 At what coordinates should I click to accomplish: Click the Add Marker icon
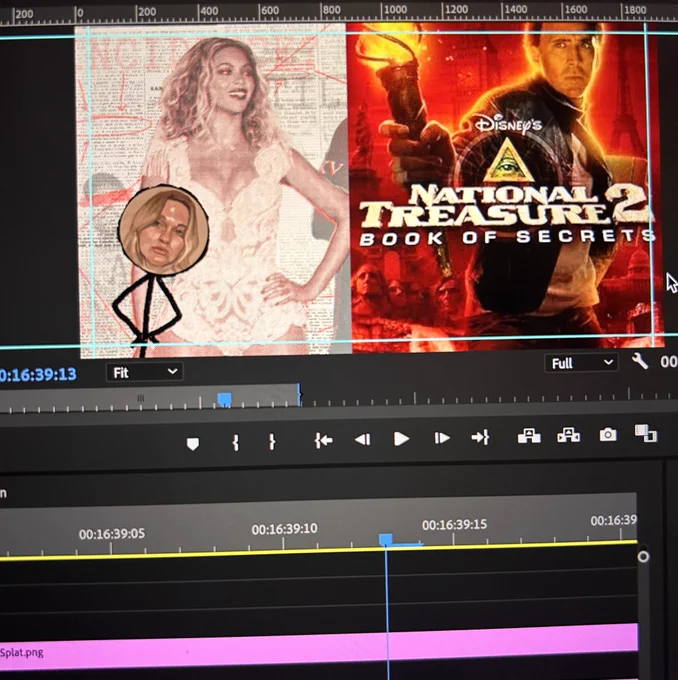coord(193,444)
